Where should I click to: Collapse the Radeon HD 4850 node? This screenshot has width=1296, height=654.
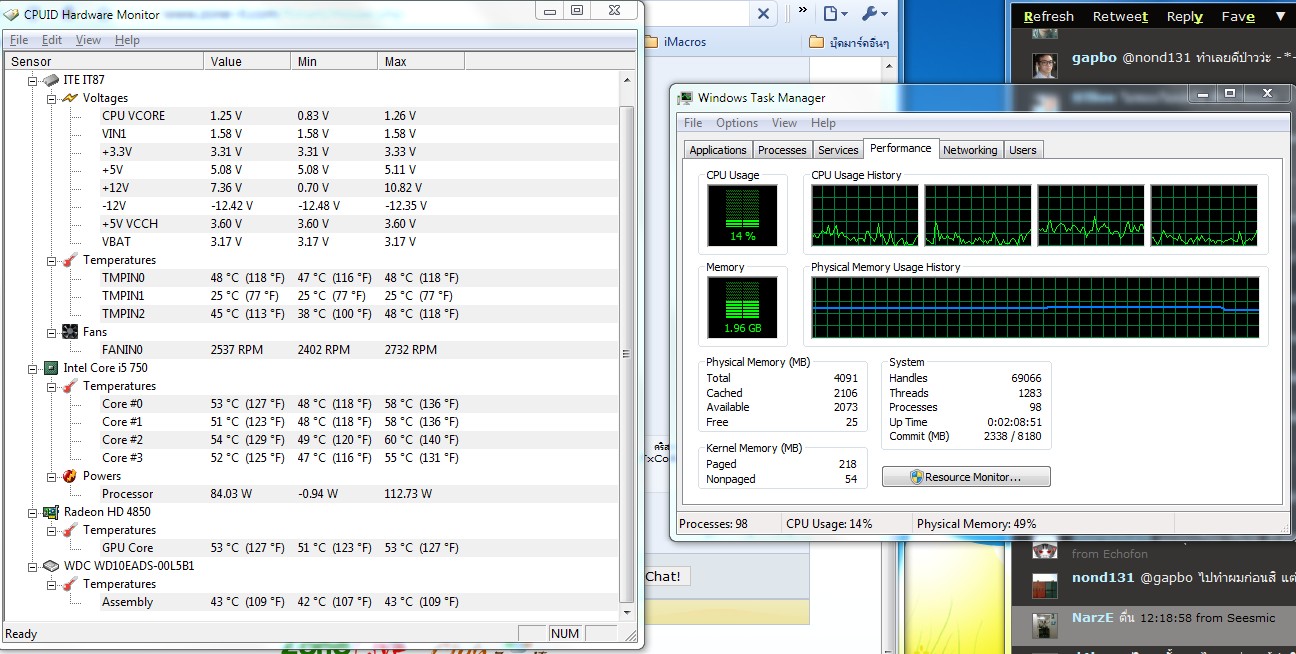pyautogui.click(x=32, y=512)
